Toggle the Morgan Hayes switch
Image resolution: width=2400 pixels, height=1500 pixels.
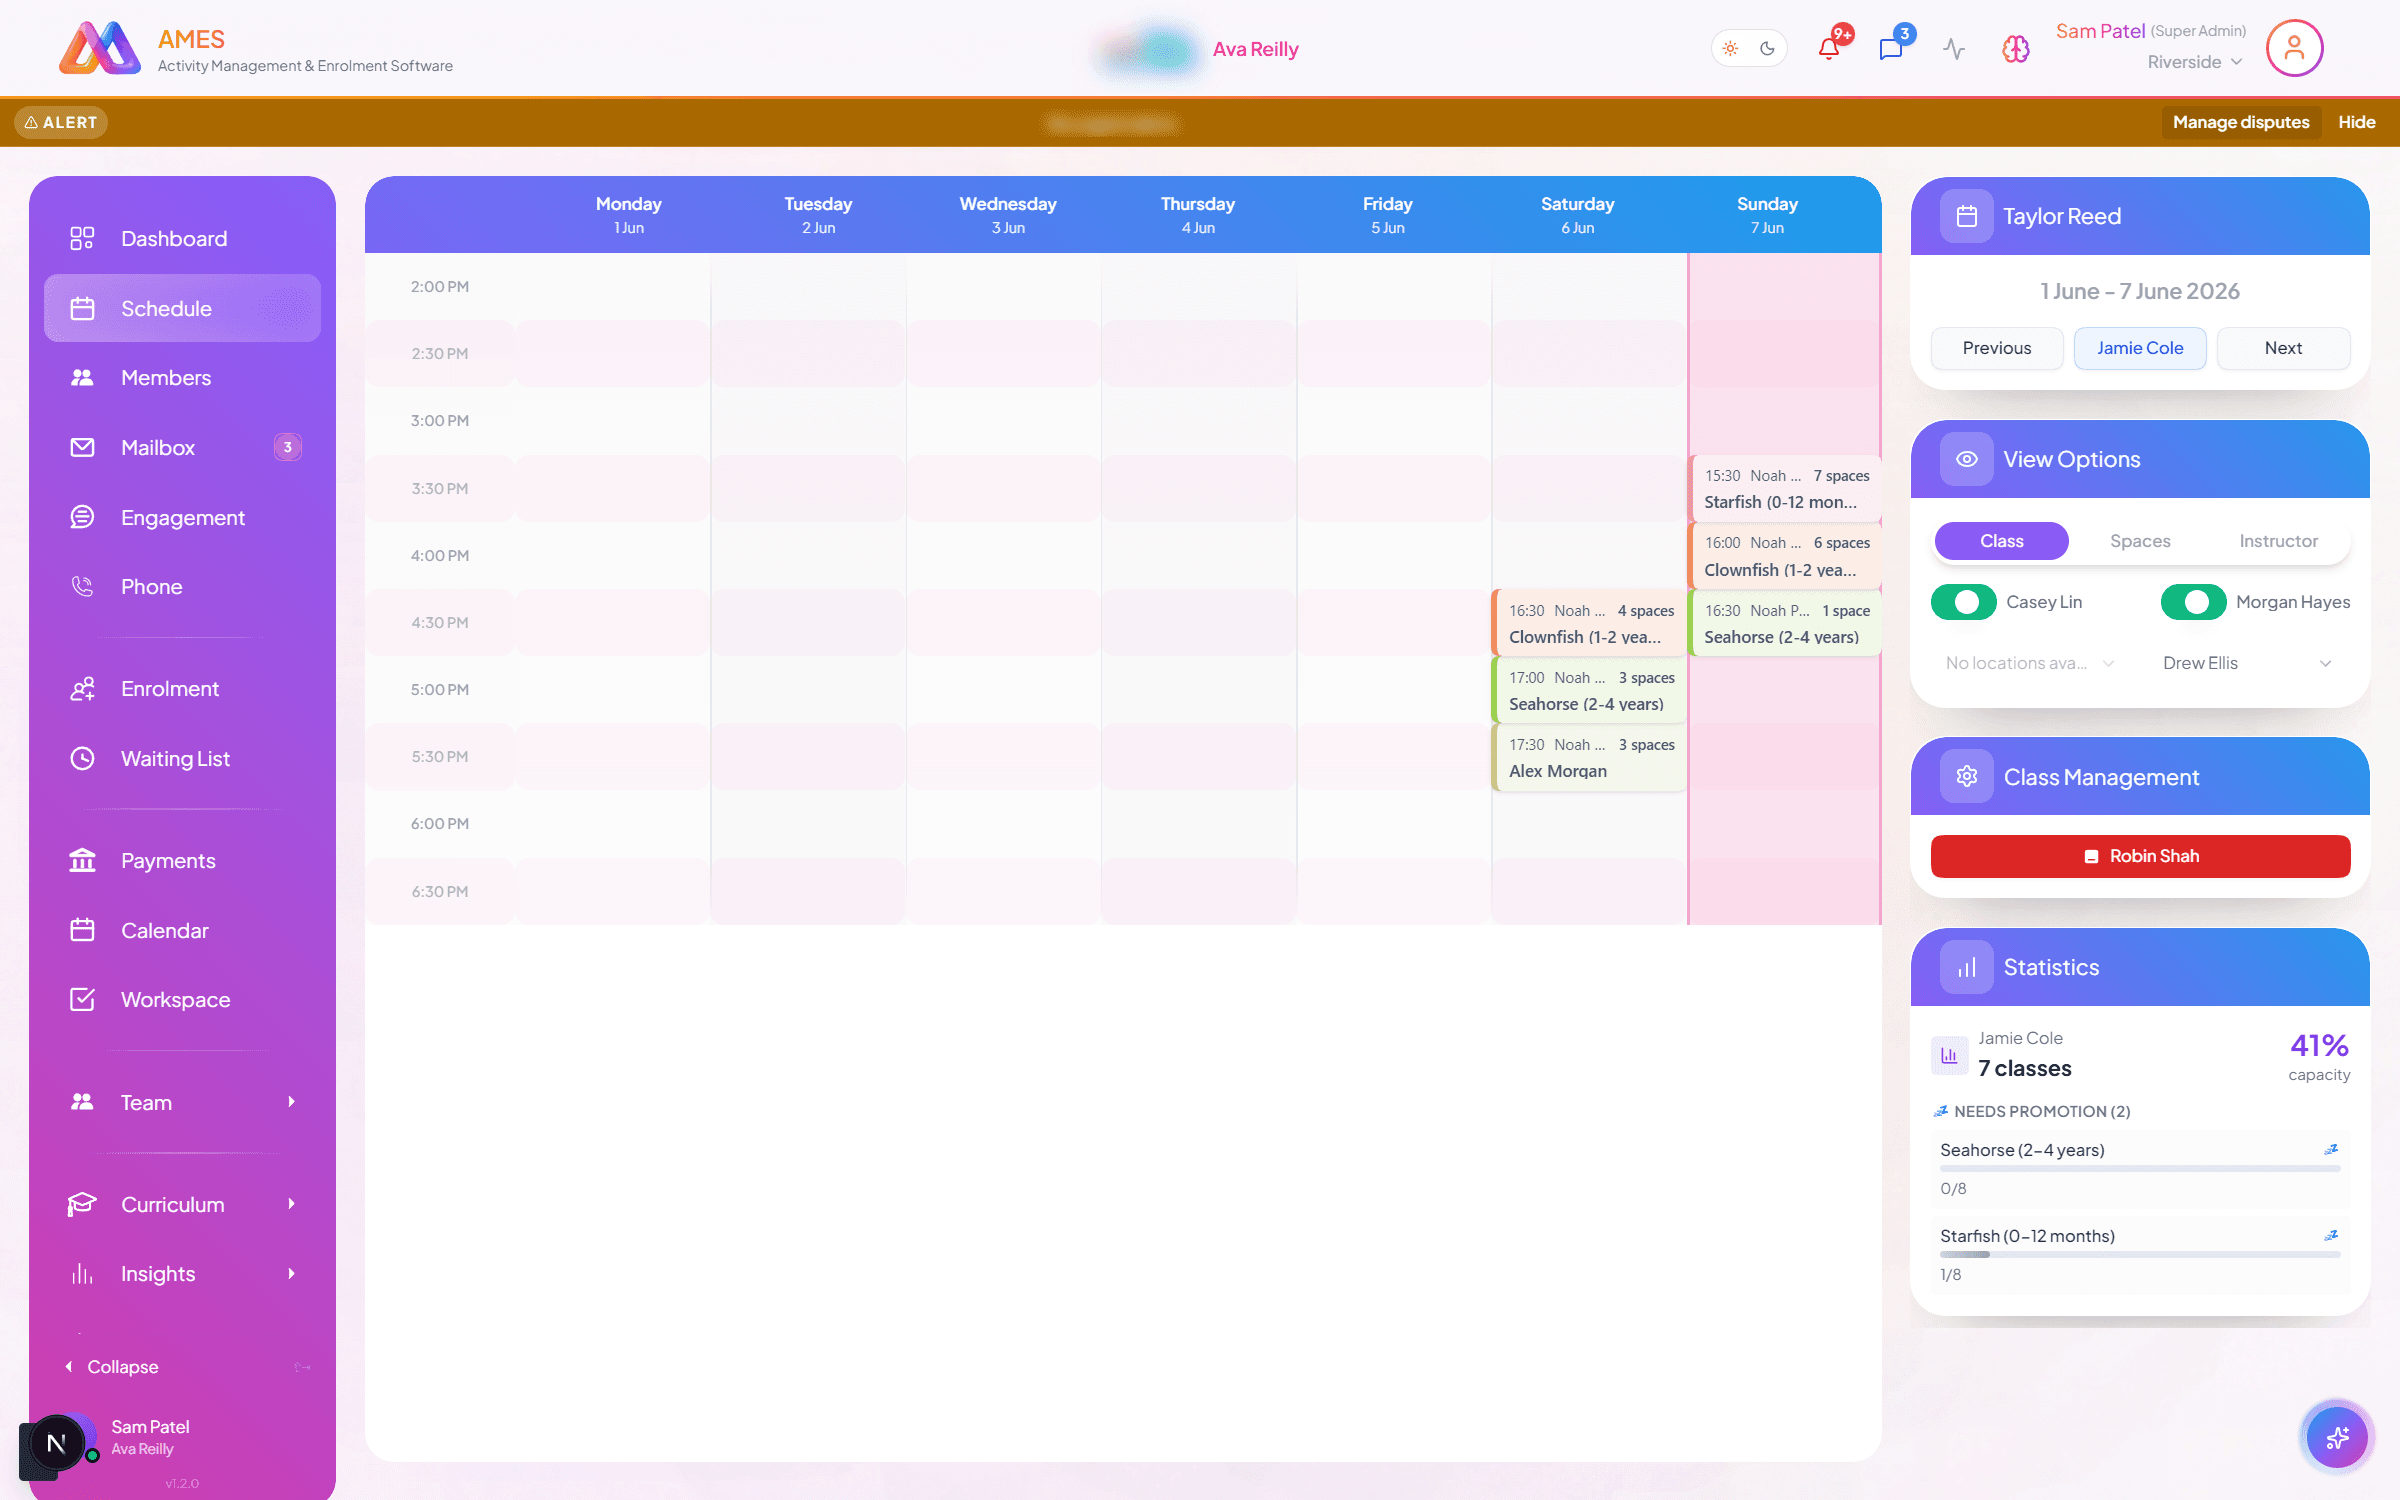click(x=2193, y=602)
